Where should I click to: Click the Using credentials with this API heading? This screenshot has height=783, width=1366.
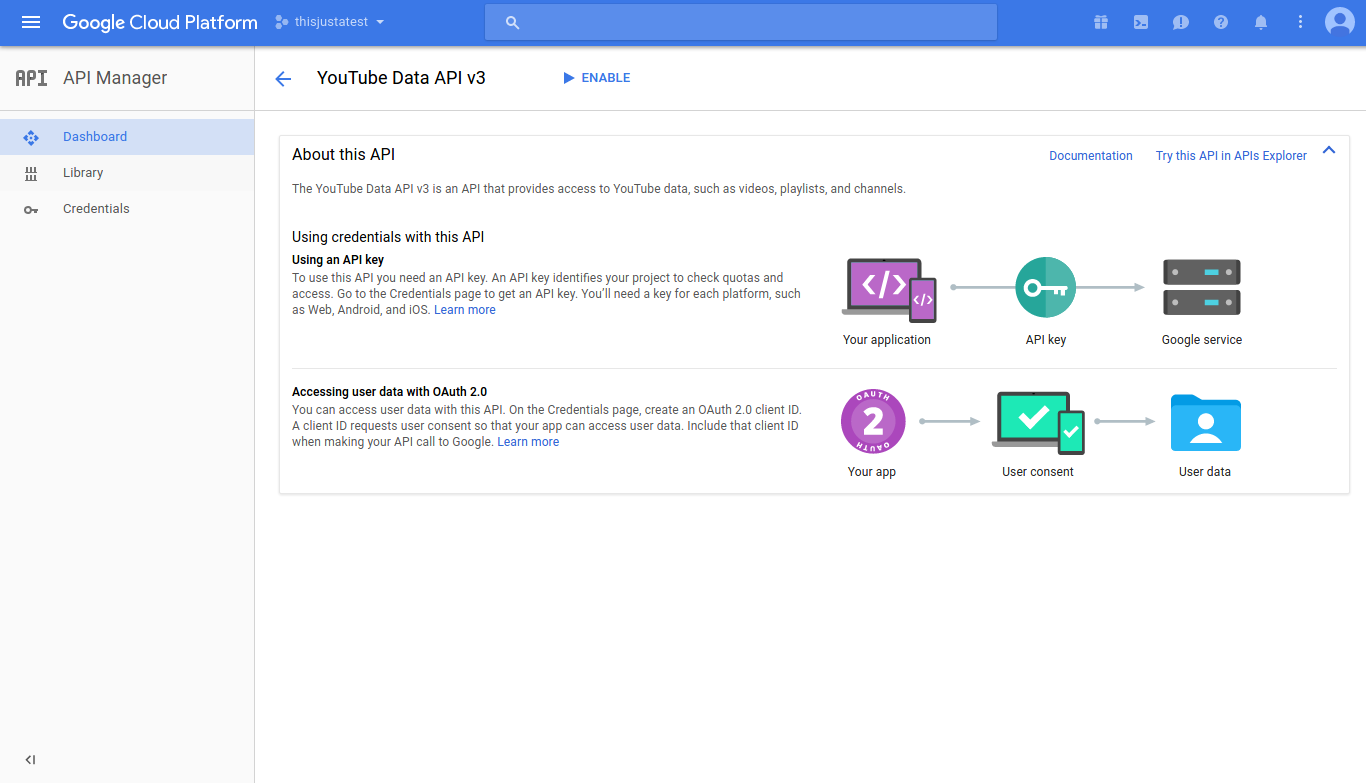click(x=388, y=237)
